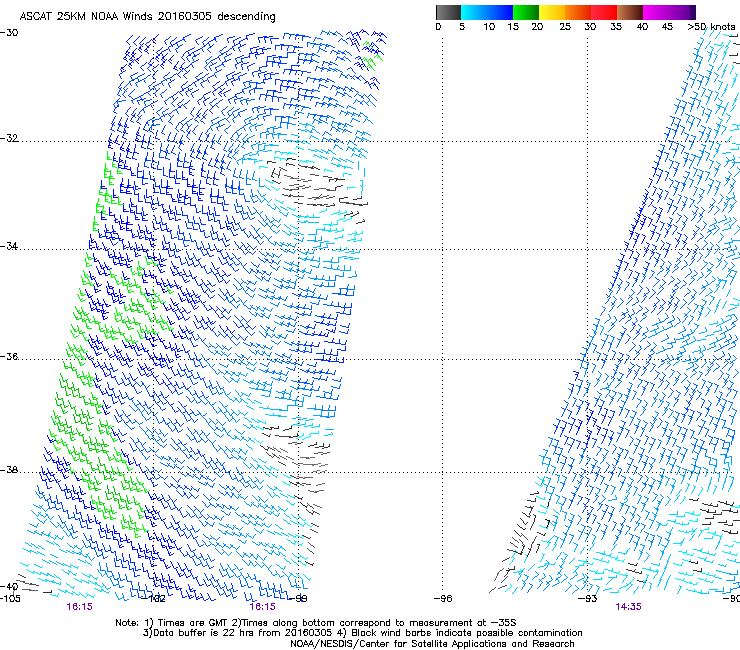Click the green 15-20 knots color swatch

526,12
